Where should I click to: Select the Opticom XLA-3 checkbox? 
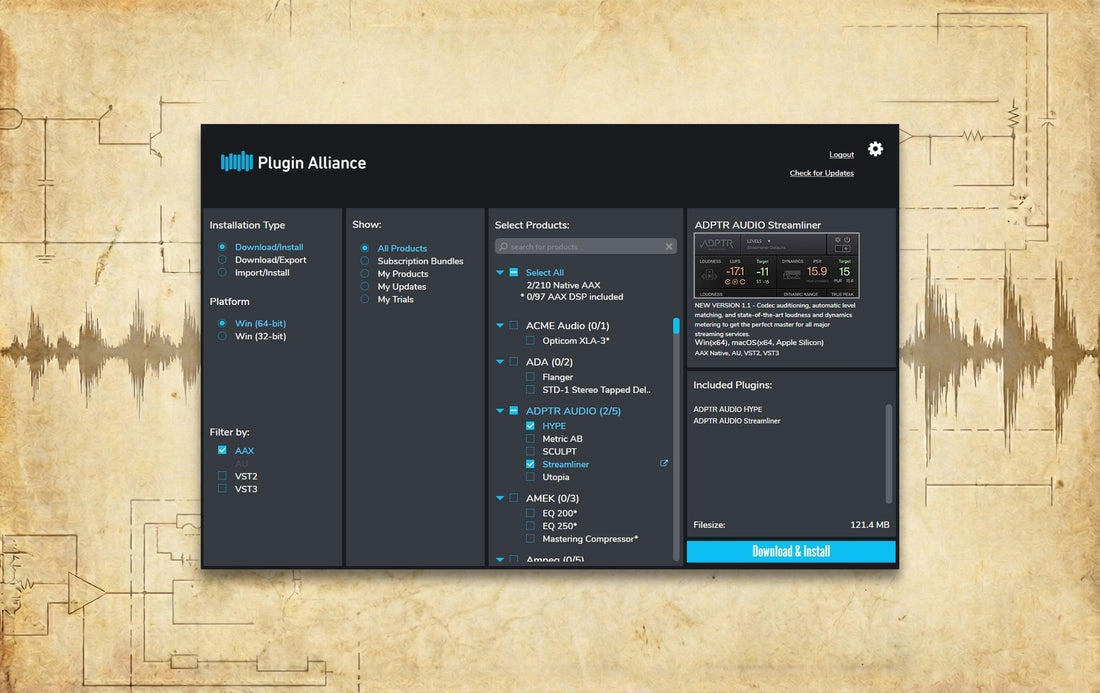coord(531,340)
